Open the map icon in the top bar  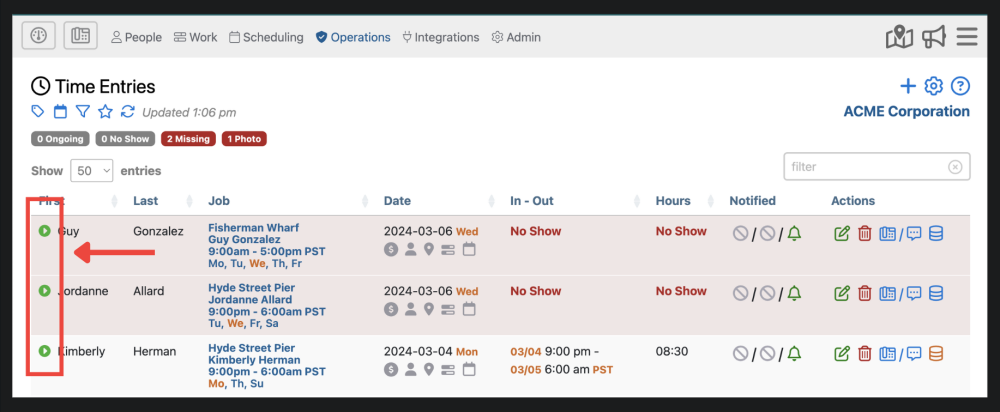pos(900,37)
